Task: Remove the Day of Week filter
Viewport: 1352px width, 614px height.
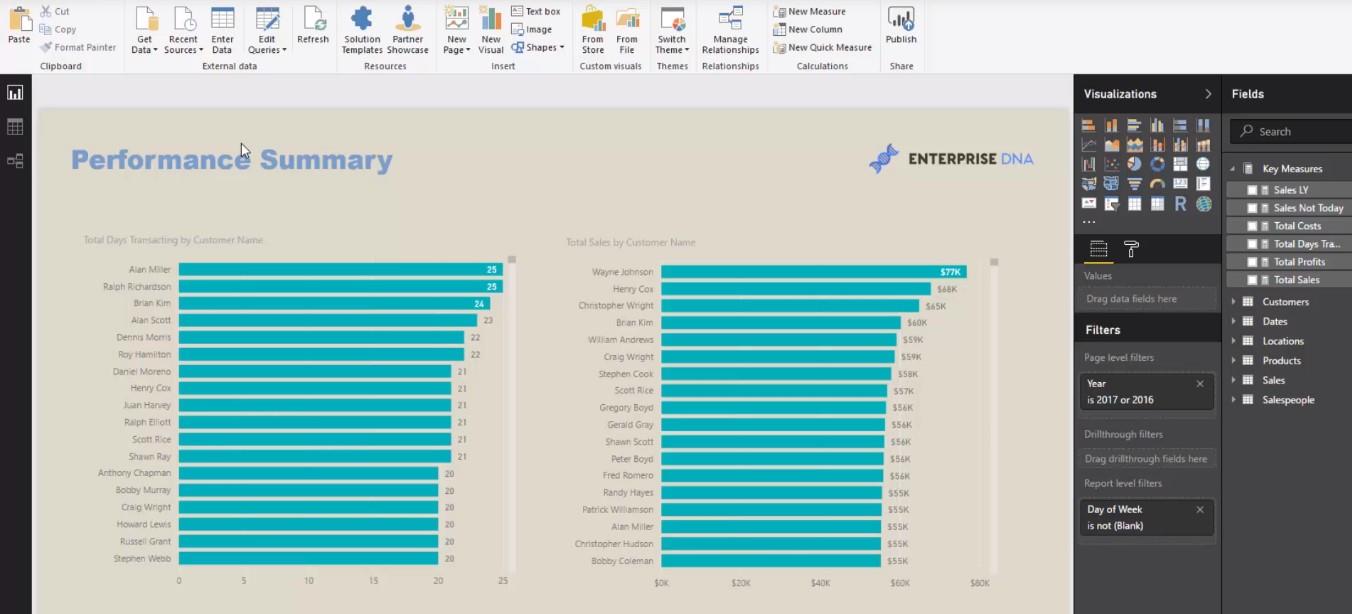Action: tap(1200, 510)
